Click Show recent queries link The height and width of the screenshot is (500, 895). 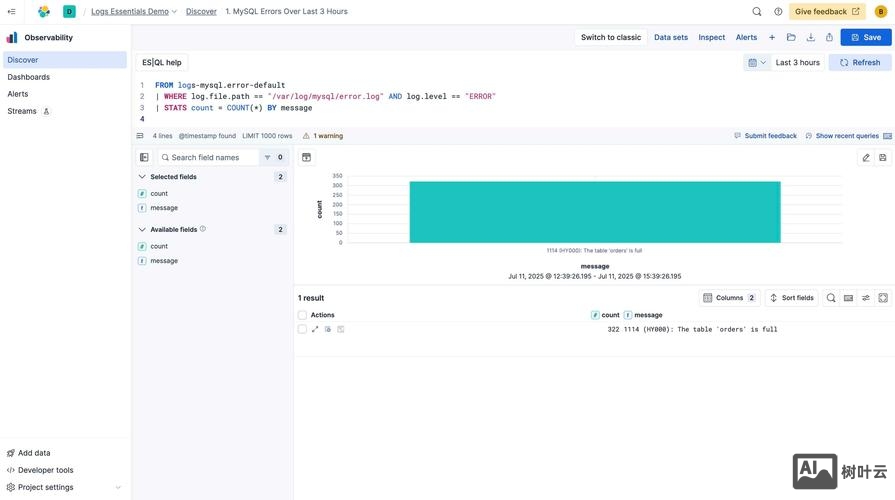click(842, 136)
